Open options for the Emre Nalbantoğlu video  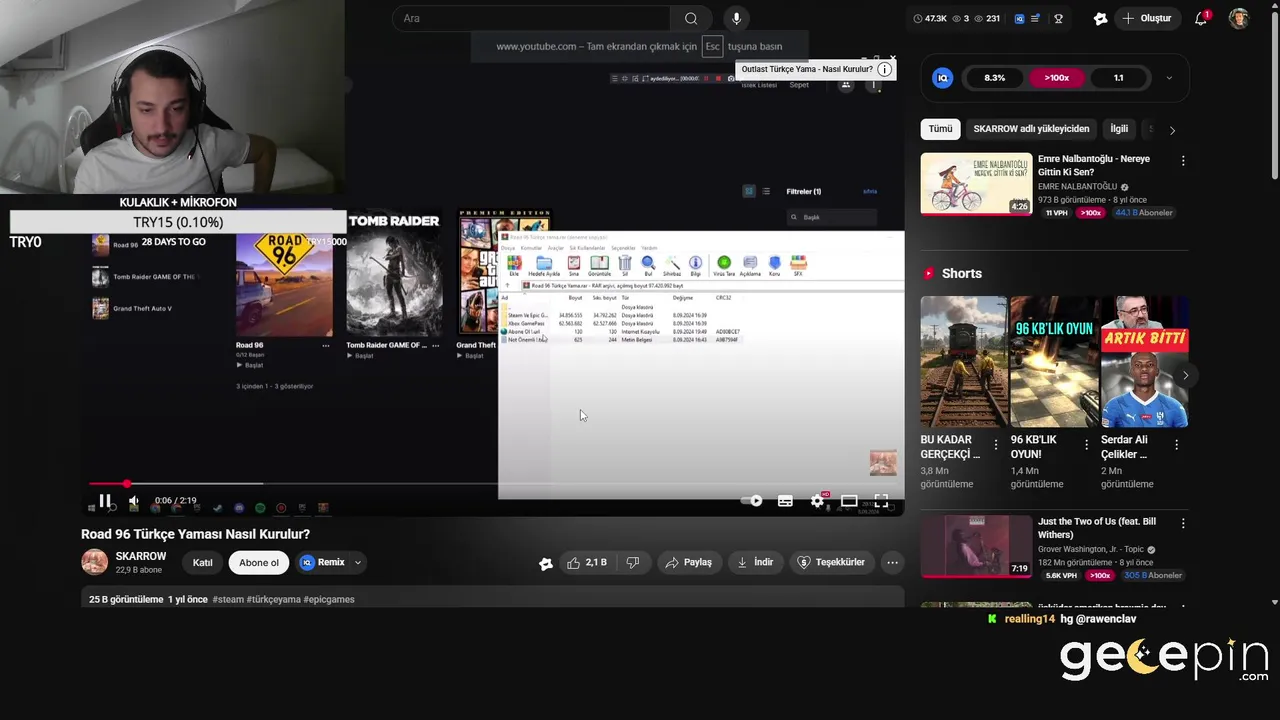pos(1183,161)
